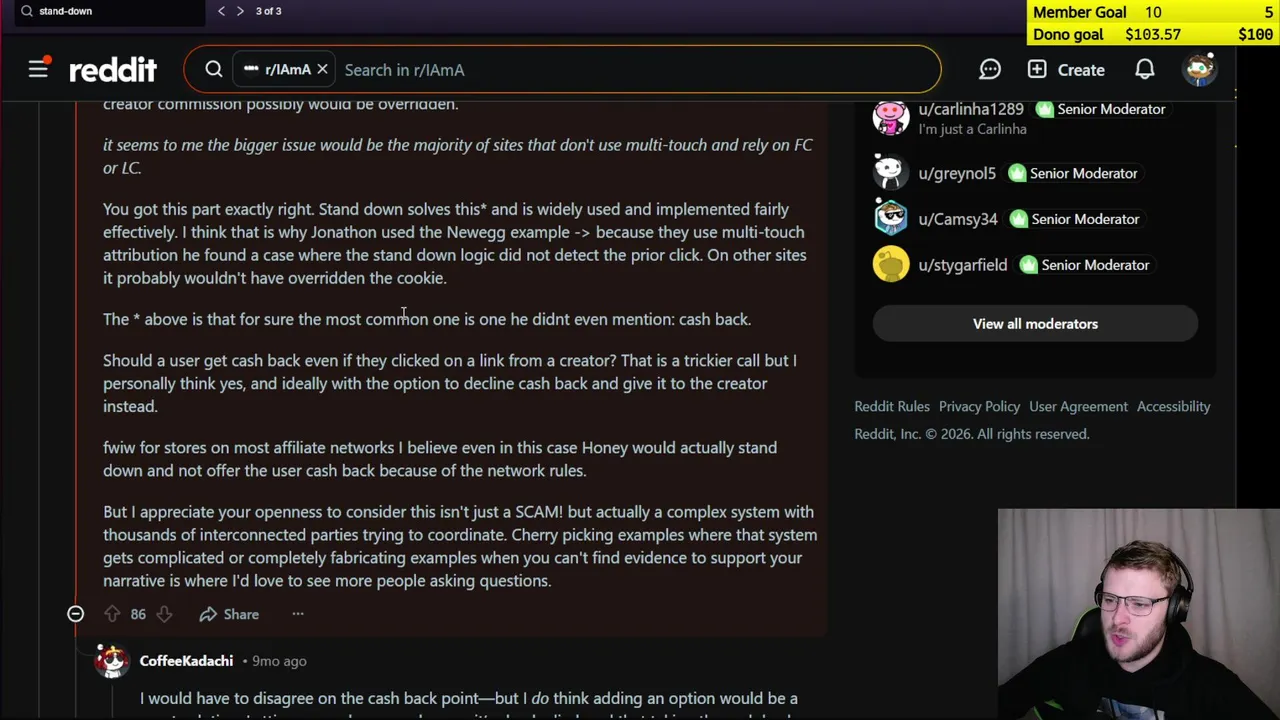Open the chat bubble icon
The width and height of the screenshot is (1280, 720).
(x=990, y=69)
